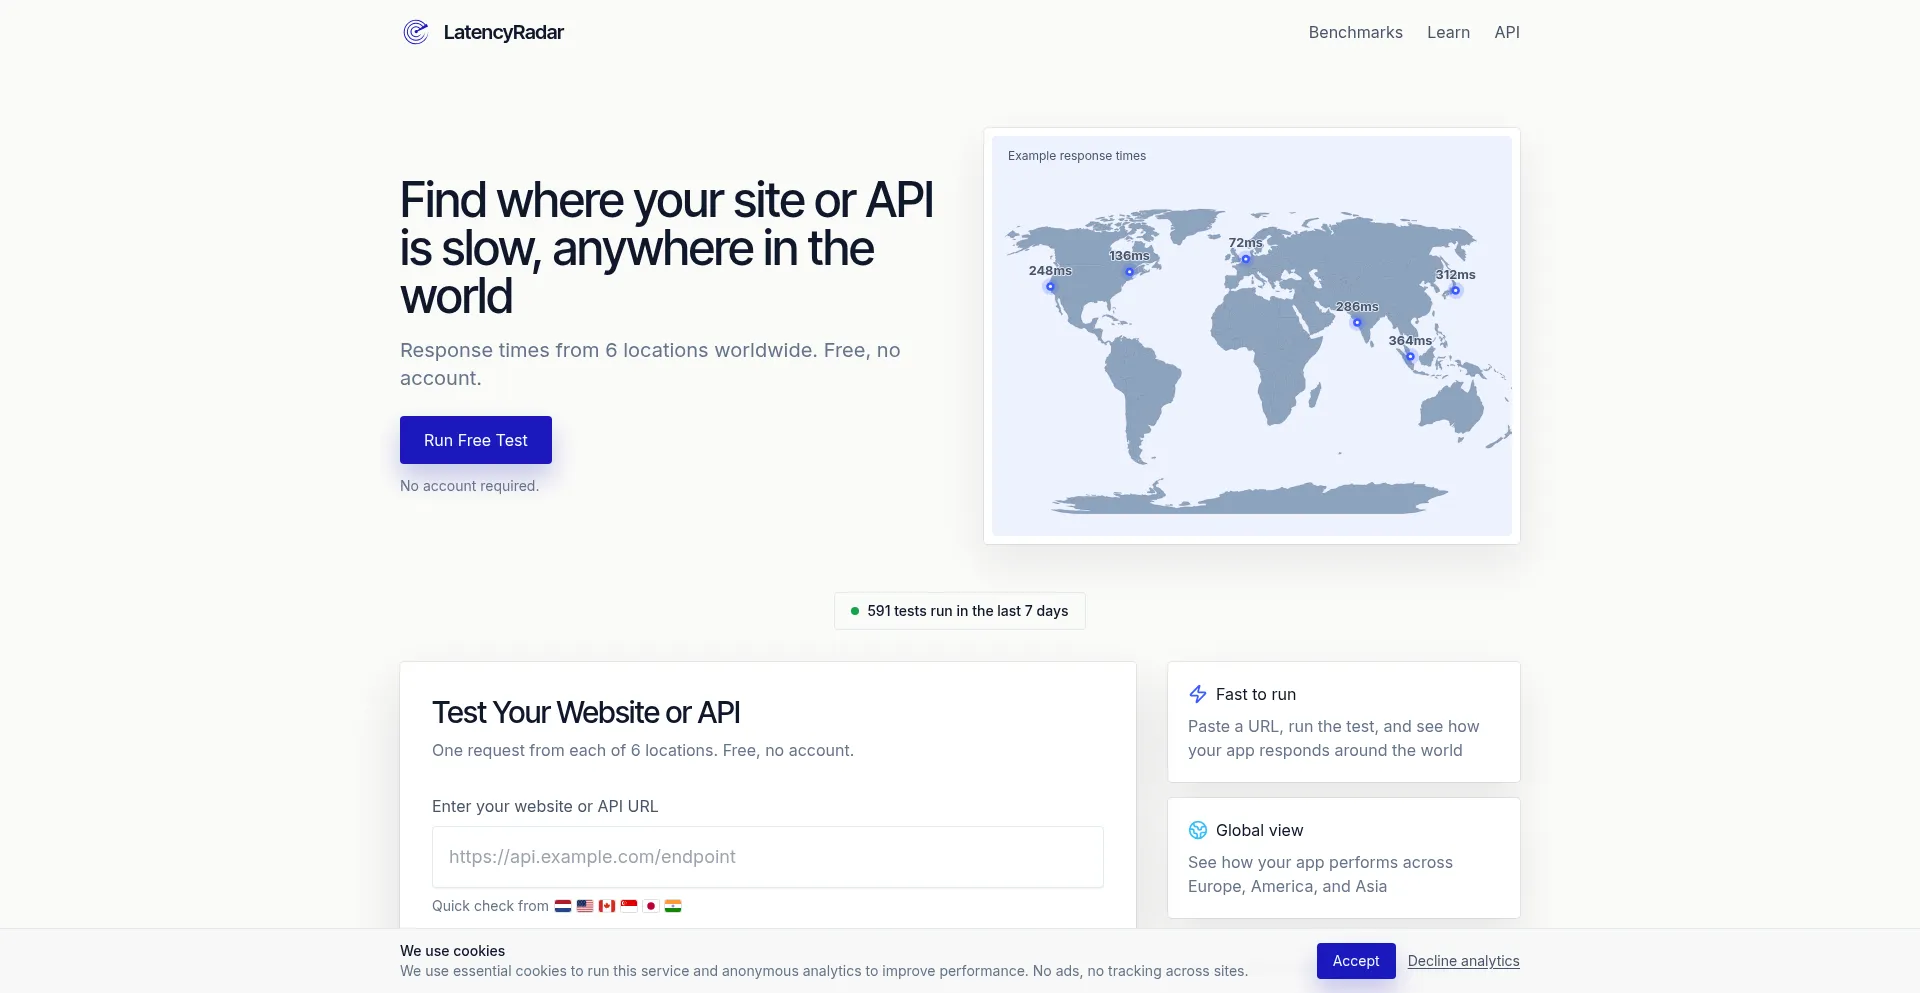Screen dimensions: 1920x993
Task: Click the 'Enter your website or API URL' label
Action: coord(545,806)
